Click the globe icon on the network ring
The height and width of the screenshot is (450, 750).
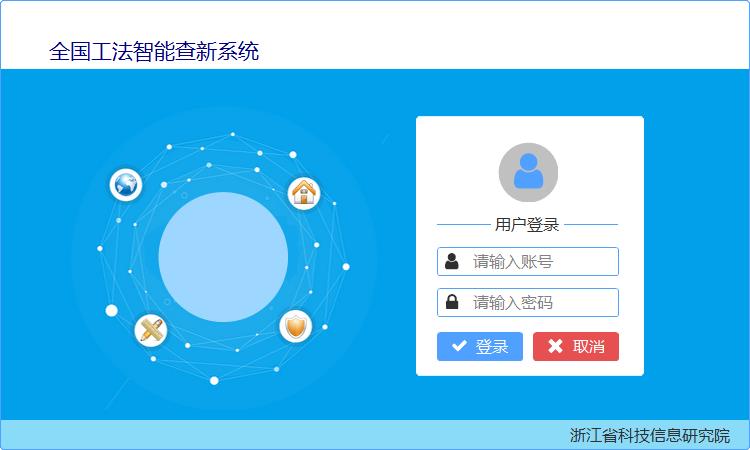126,185
